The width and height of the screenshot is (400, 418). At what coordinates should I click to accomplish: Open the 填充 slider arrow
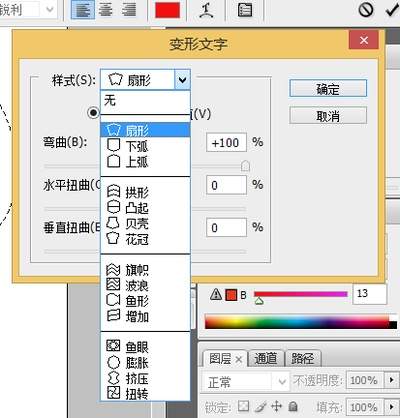click(x=391, y=407)
